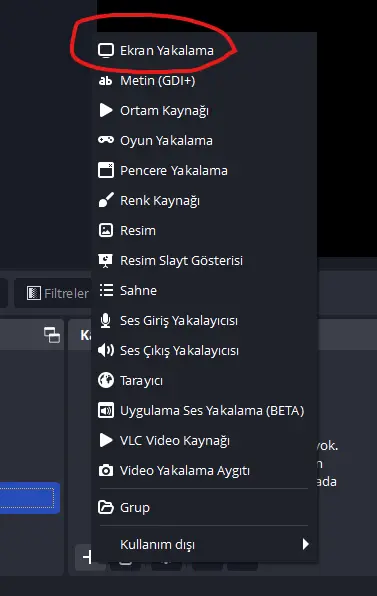Click the dock popout icon in the scenes panel

[52, 335]
